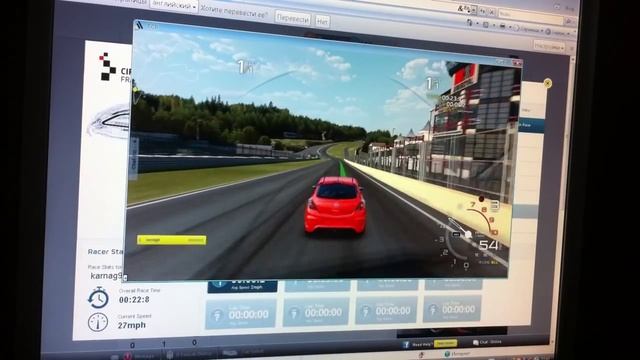Click the game window title icon
Screen dimensions: 640x360
[140, 25]
